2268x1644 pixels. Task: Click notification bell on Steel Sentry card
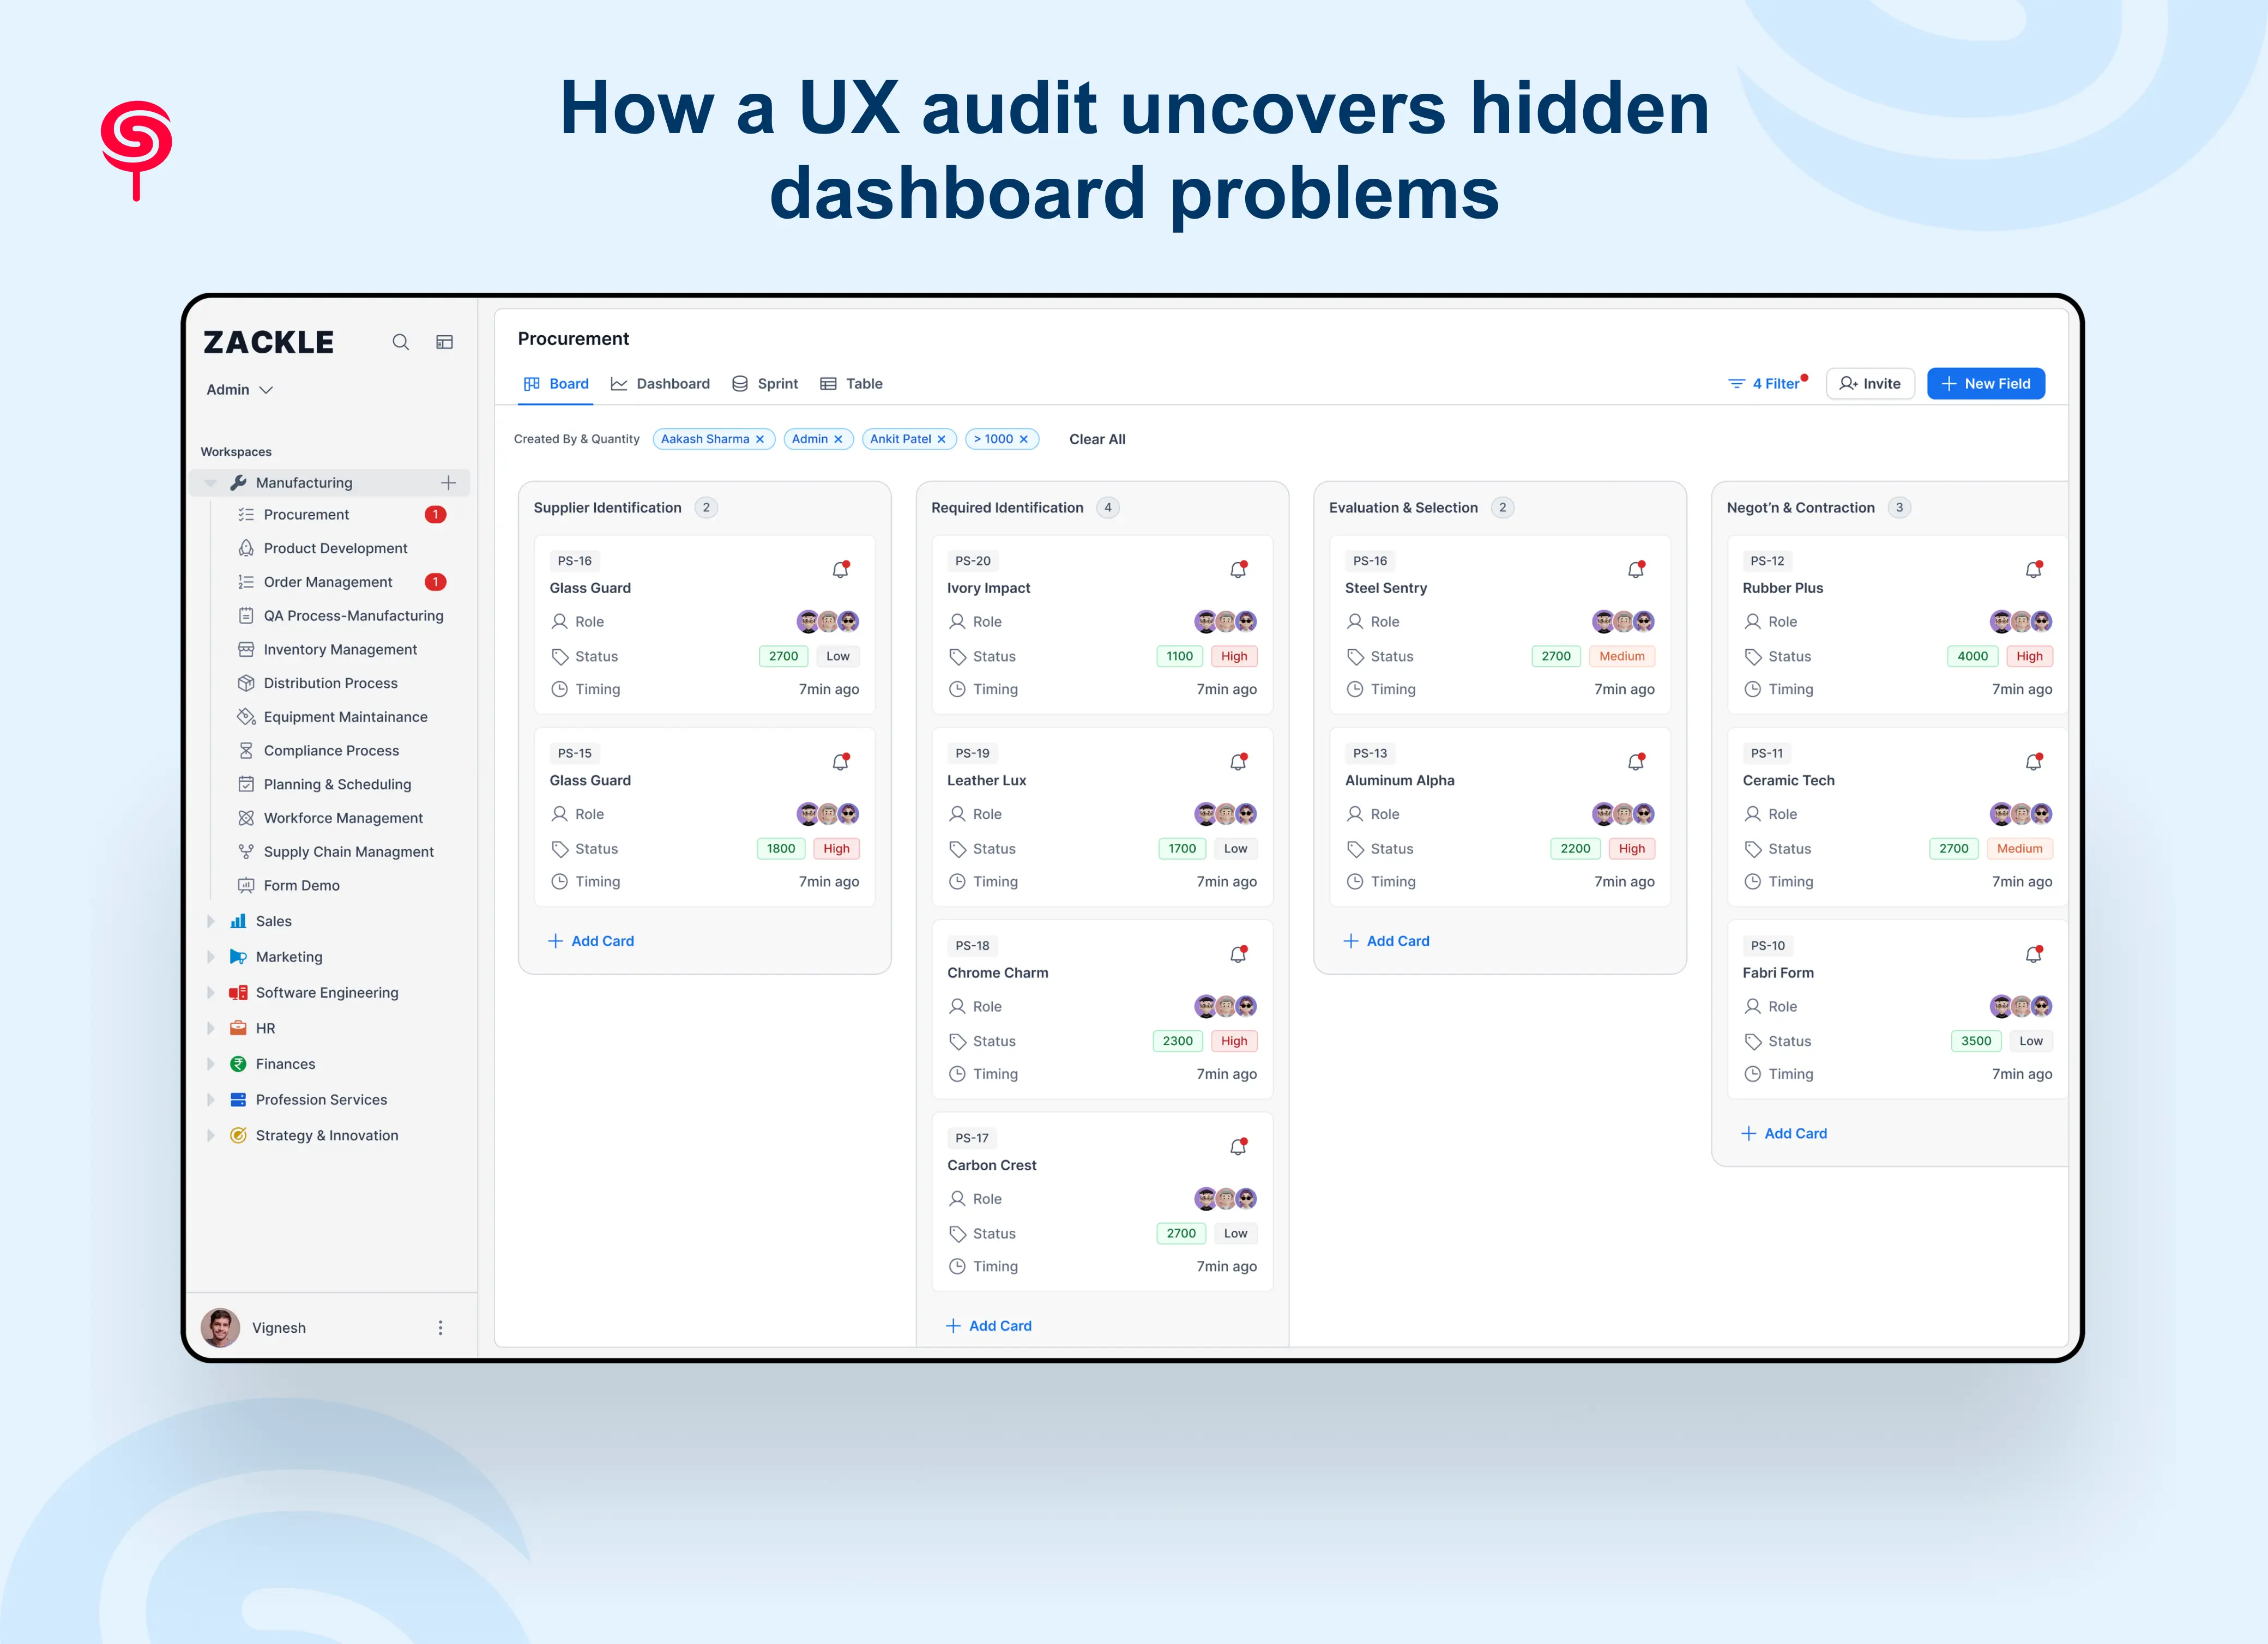(1637, 569)
